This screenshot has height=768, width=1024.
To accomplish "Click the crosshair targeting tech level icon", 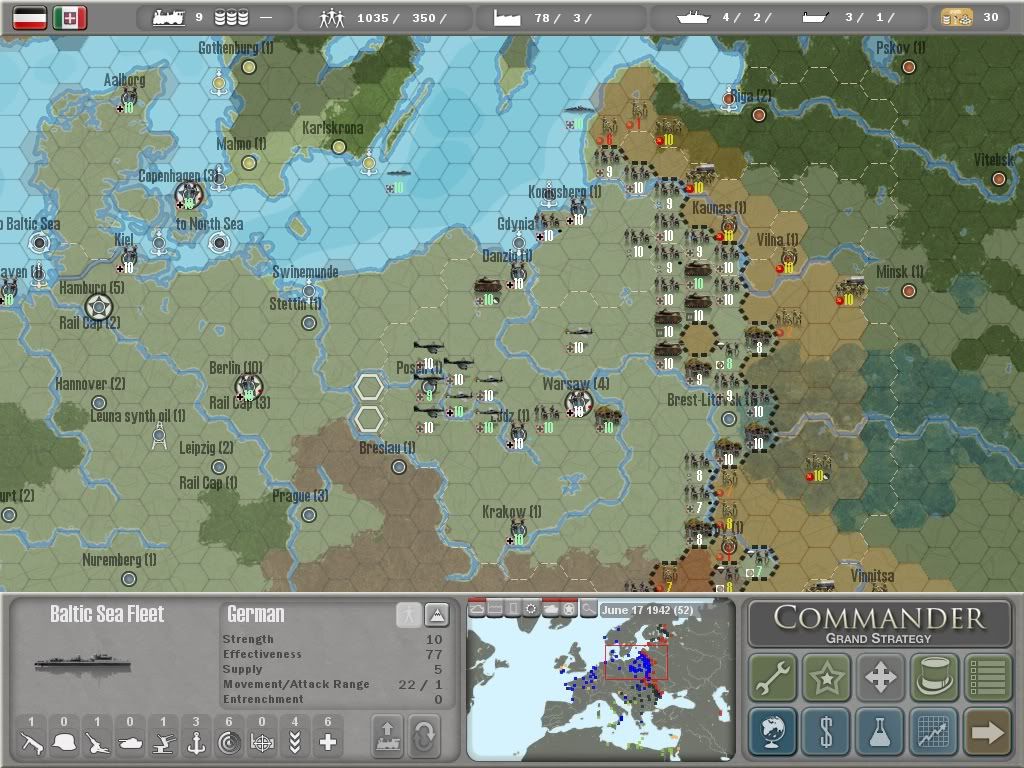I will [x=262, y=743].
